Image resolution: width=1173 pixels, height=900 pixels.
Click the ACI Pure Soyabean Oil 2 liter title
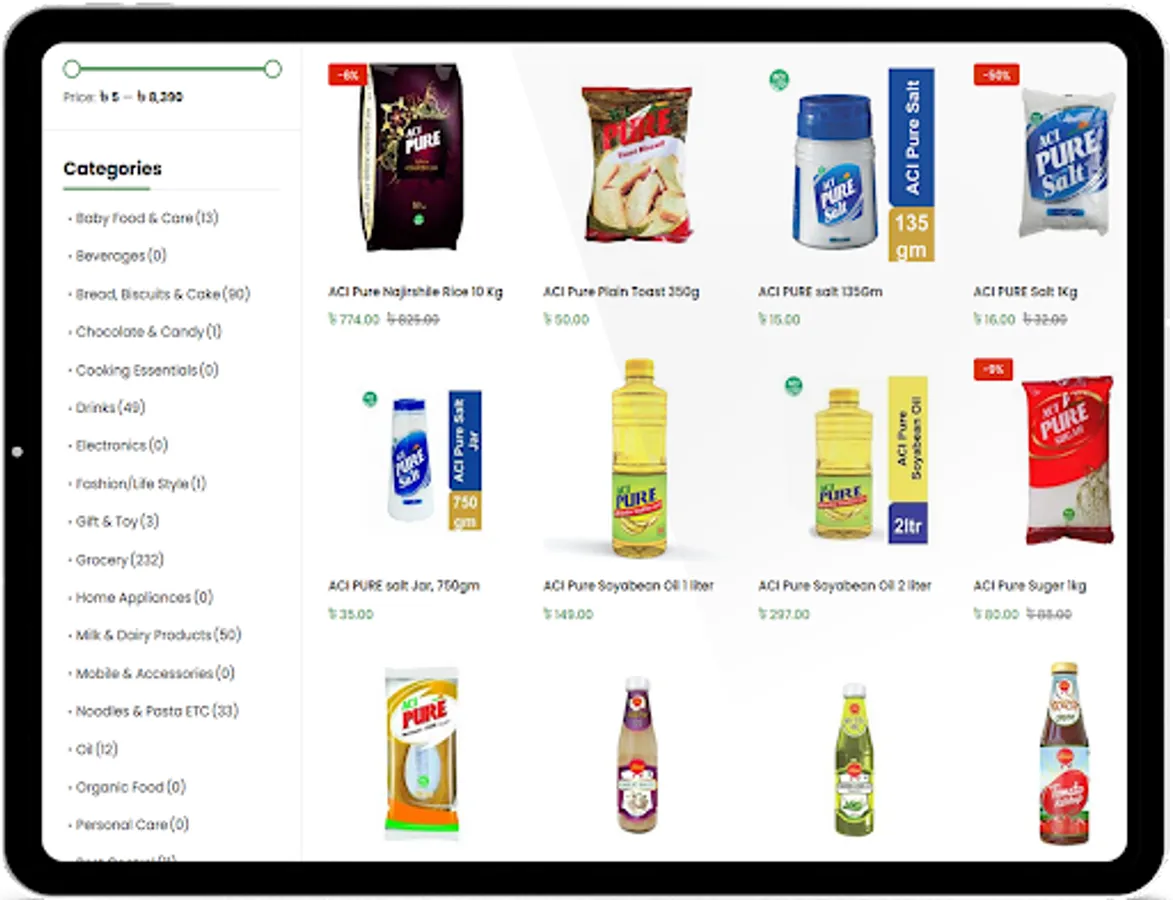(845, 586)
